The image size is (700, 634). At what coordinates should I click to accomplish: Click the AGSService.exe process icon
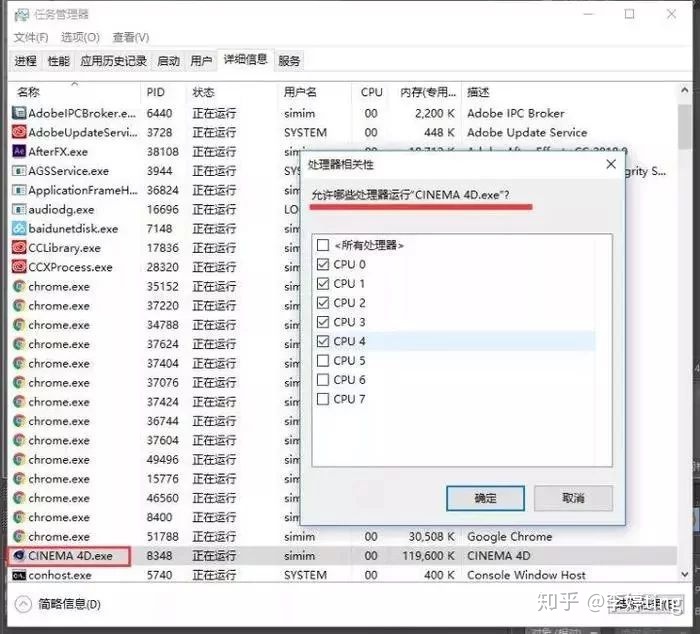19,171
